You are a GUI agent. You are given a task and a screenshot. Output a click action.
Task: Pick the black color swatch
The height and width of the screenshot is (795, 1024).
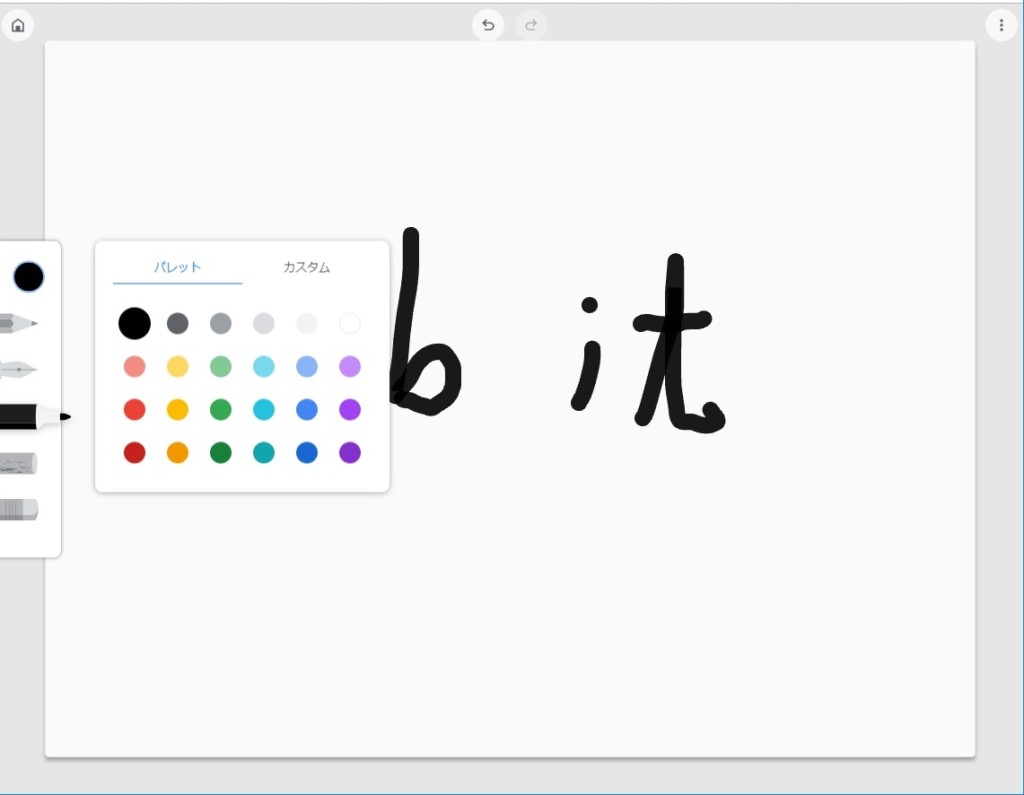pyautogui.click(x=134, y=323)
